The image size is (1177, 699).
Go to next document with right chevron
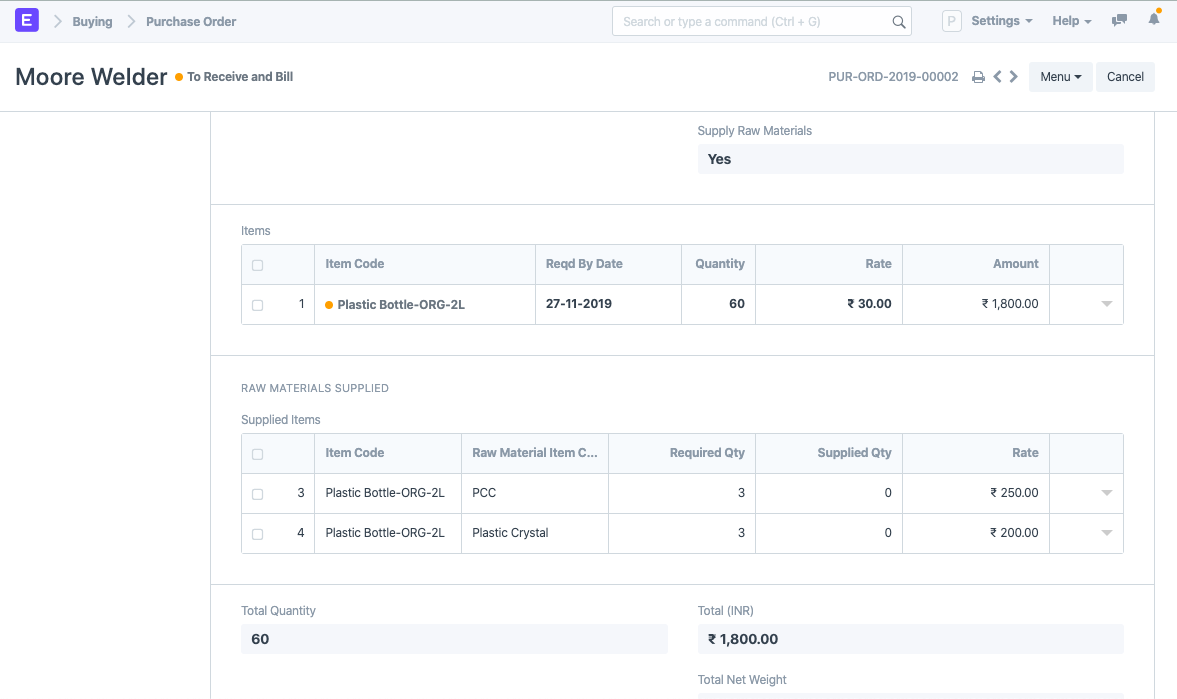click(x=1014, y=77)
